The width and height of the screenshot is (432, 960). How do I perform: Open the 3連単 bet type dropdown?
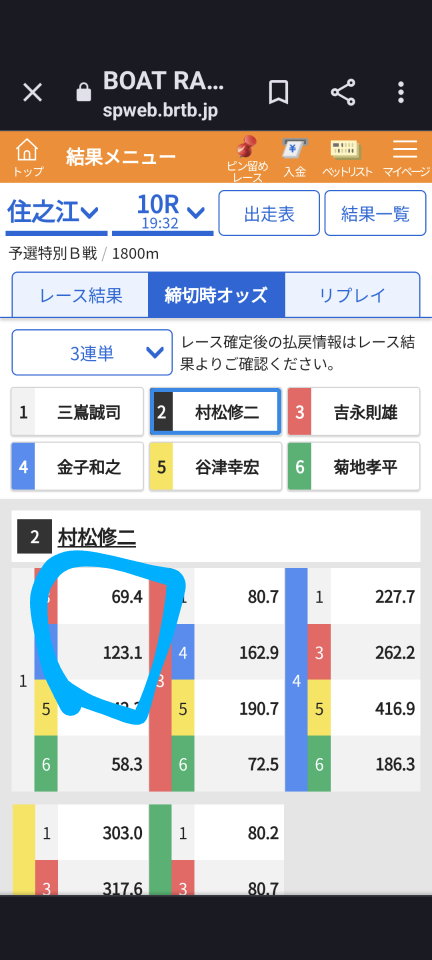(x=92, y=353)
